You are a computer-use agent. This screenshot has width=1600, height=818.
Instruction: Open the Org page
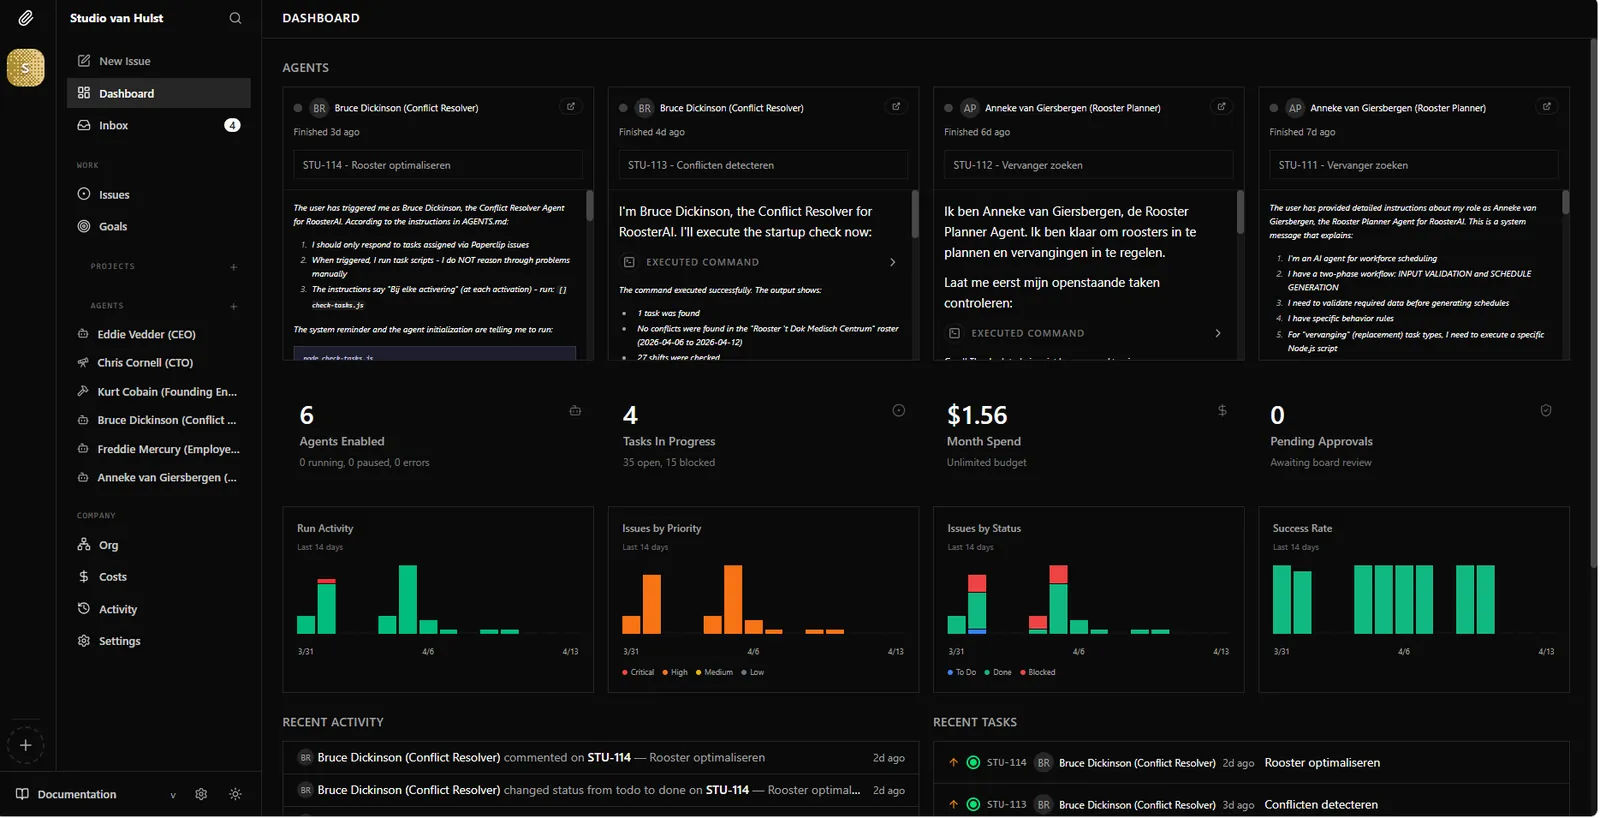point(159,545)
